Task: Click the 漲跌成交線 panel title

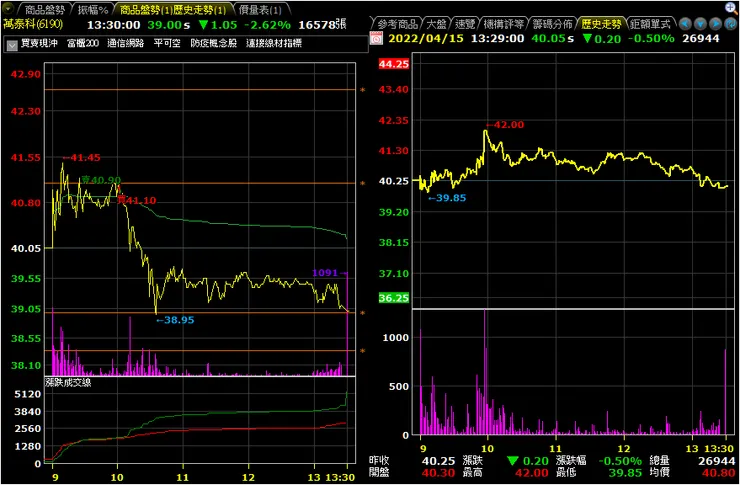Action: [x=68, y=383]
